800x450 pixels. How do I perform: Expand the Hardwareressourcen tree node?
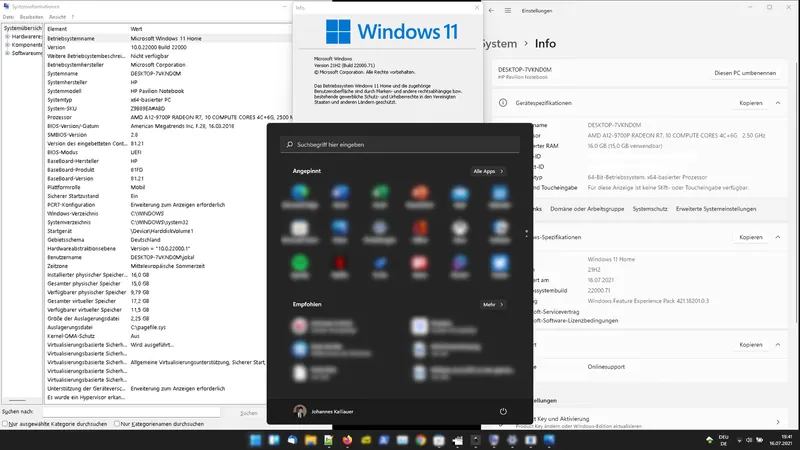coord(7,37)
